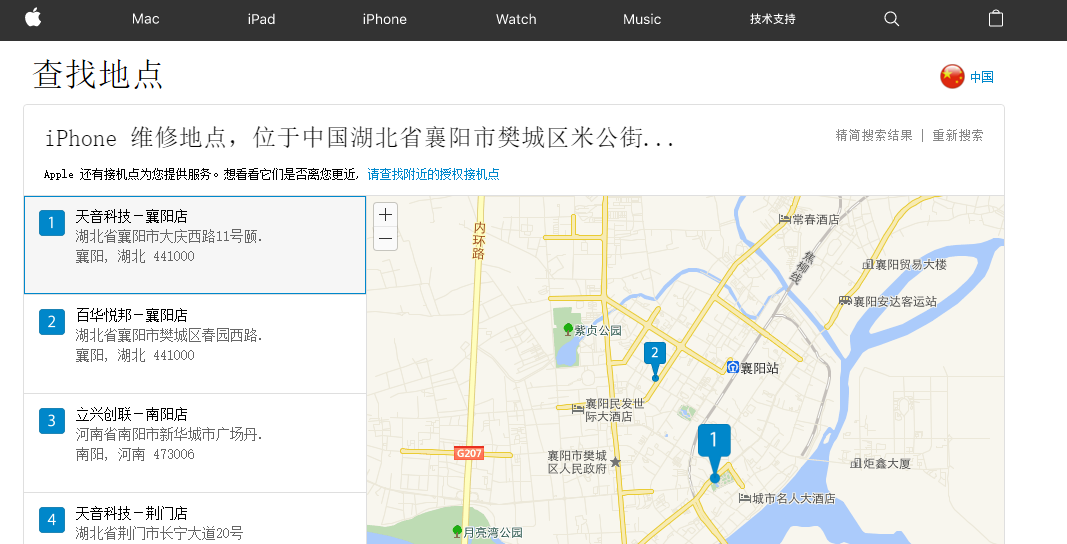Select the 天音科技－荆门店 result
This screenshot has height=544, width=1067.
coord(195,518)
